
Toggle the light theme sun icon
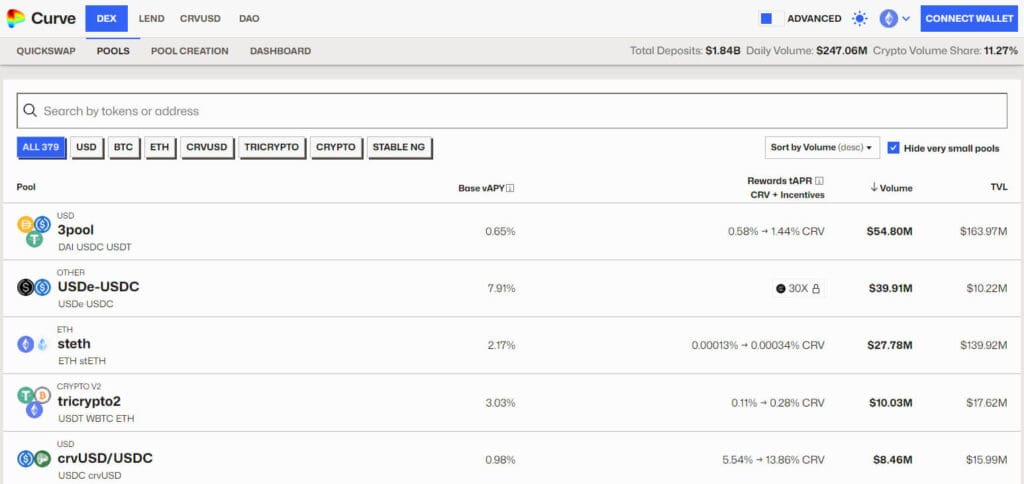click(860, 19)
